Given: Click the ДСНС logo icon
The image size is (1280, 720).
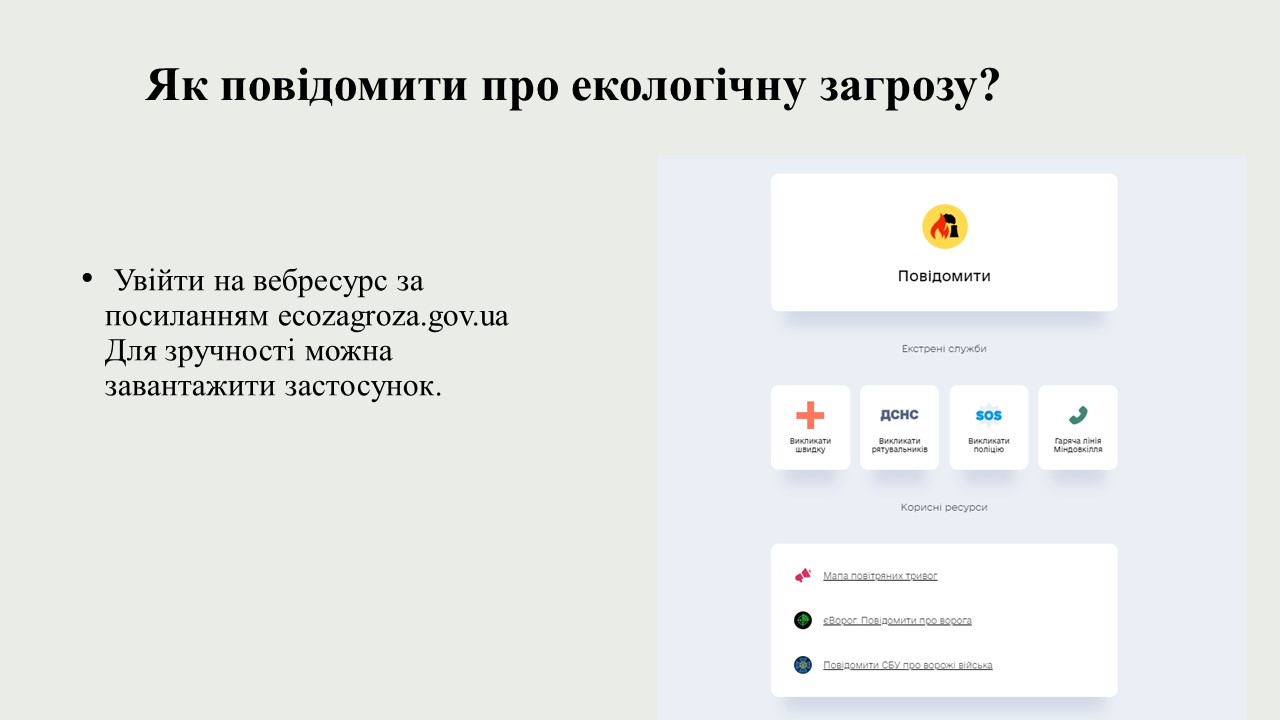Looking at the screenshot, I should click(899, 415).
